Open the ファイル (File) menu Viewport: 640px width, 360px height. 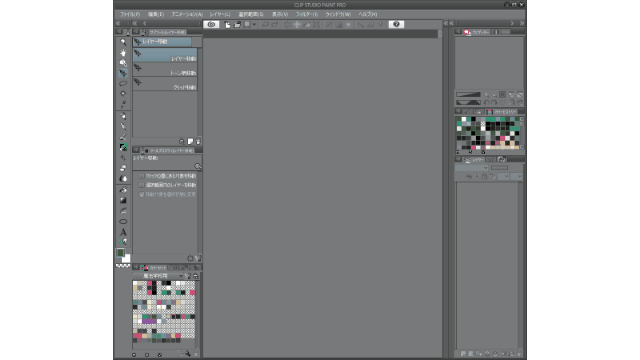point(130,14)
